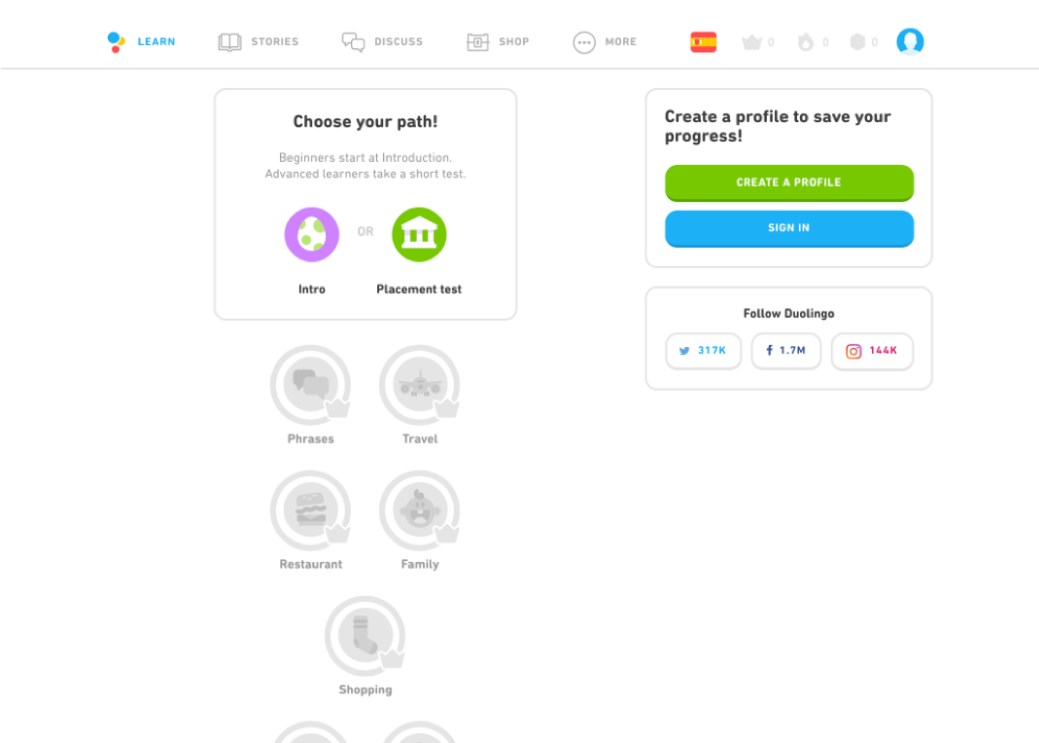Image resolution: width=1039 pixels, height=743 pixels.
Task: Open the user profile avatar menu
Action: pyautogui.click(x=910, y=41)
